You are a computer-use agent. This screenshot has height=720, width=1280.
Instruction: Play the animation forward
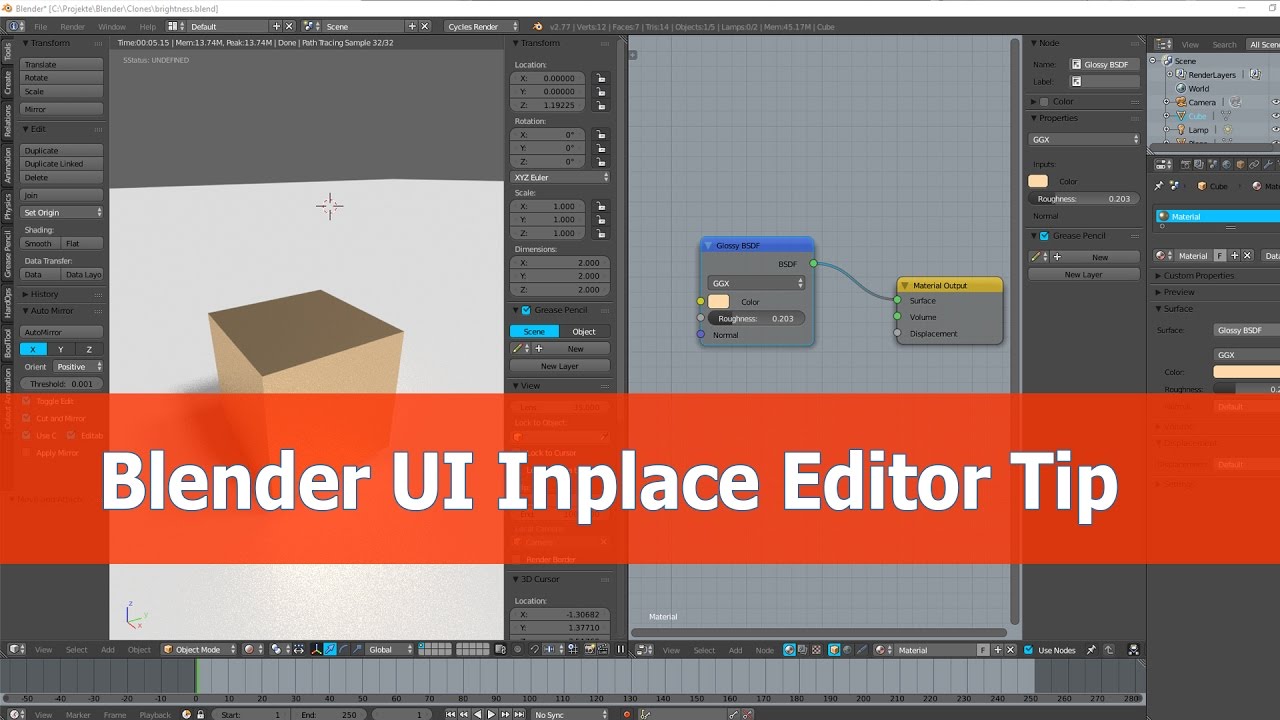(491, 714)
